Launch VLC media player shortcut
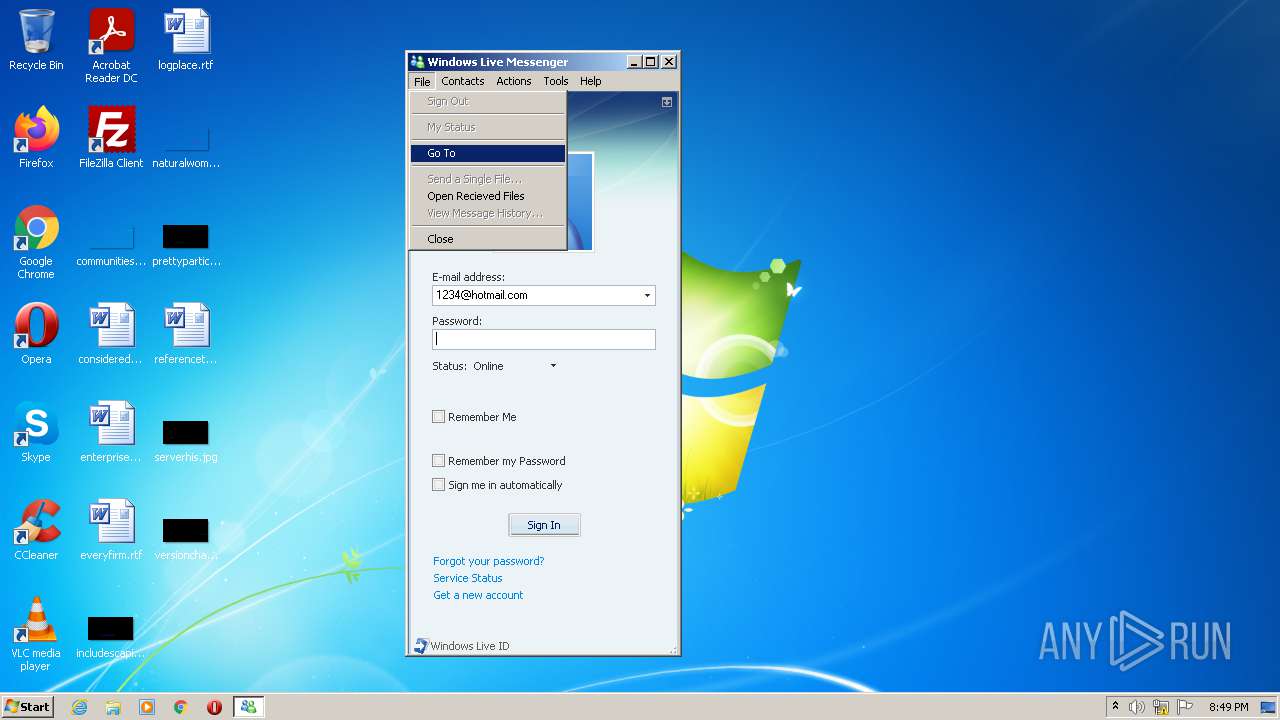Screen dimensions: 1280x720 click(x=36, y=634)
